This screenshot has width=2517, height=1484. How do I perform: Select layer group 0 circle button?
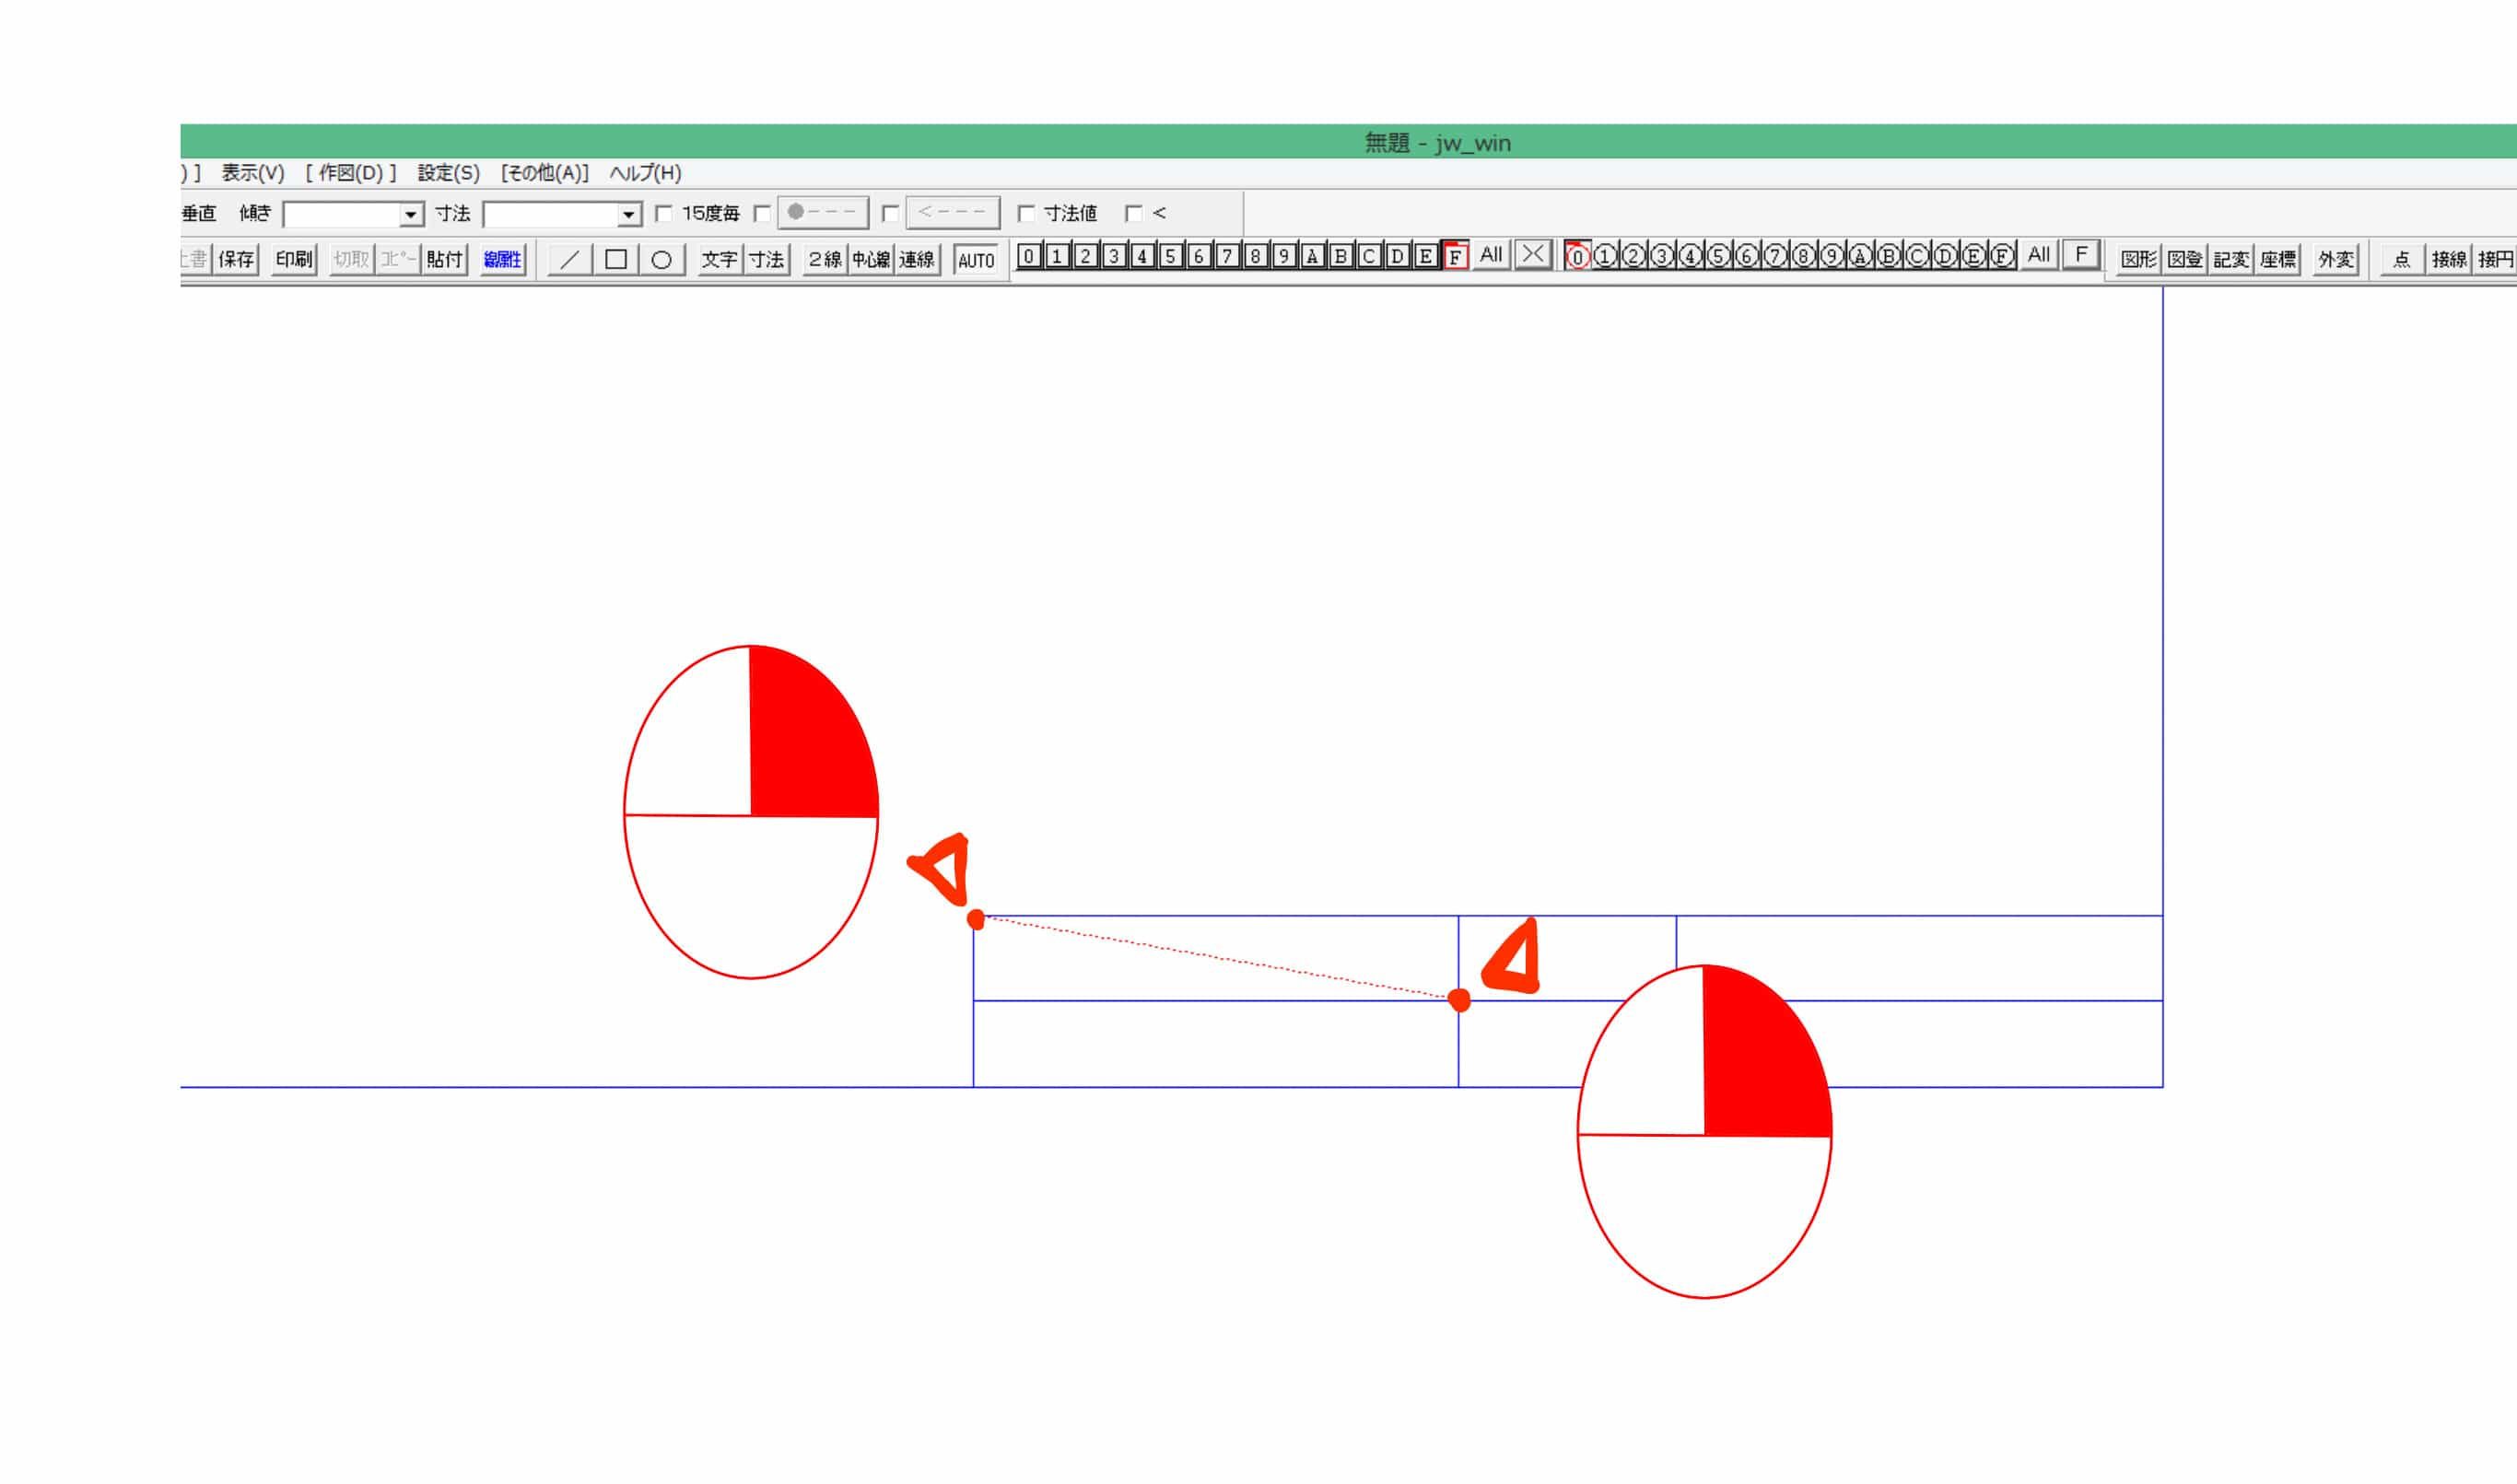pyautogui.click(x=1577, y=257)
